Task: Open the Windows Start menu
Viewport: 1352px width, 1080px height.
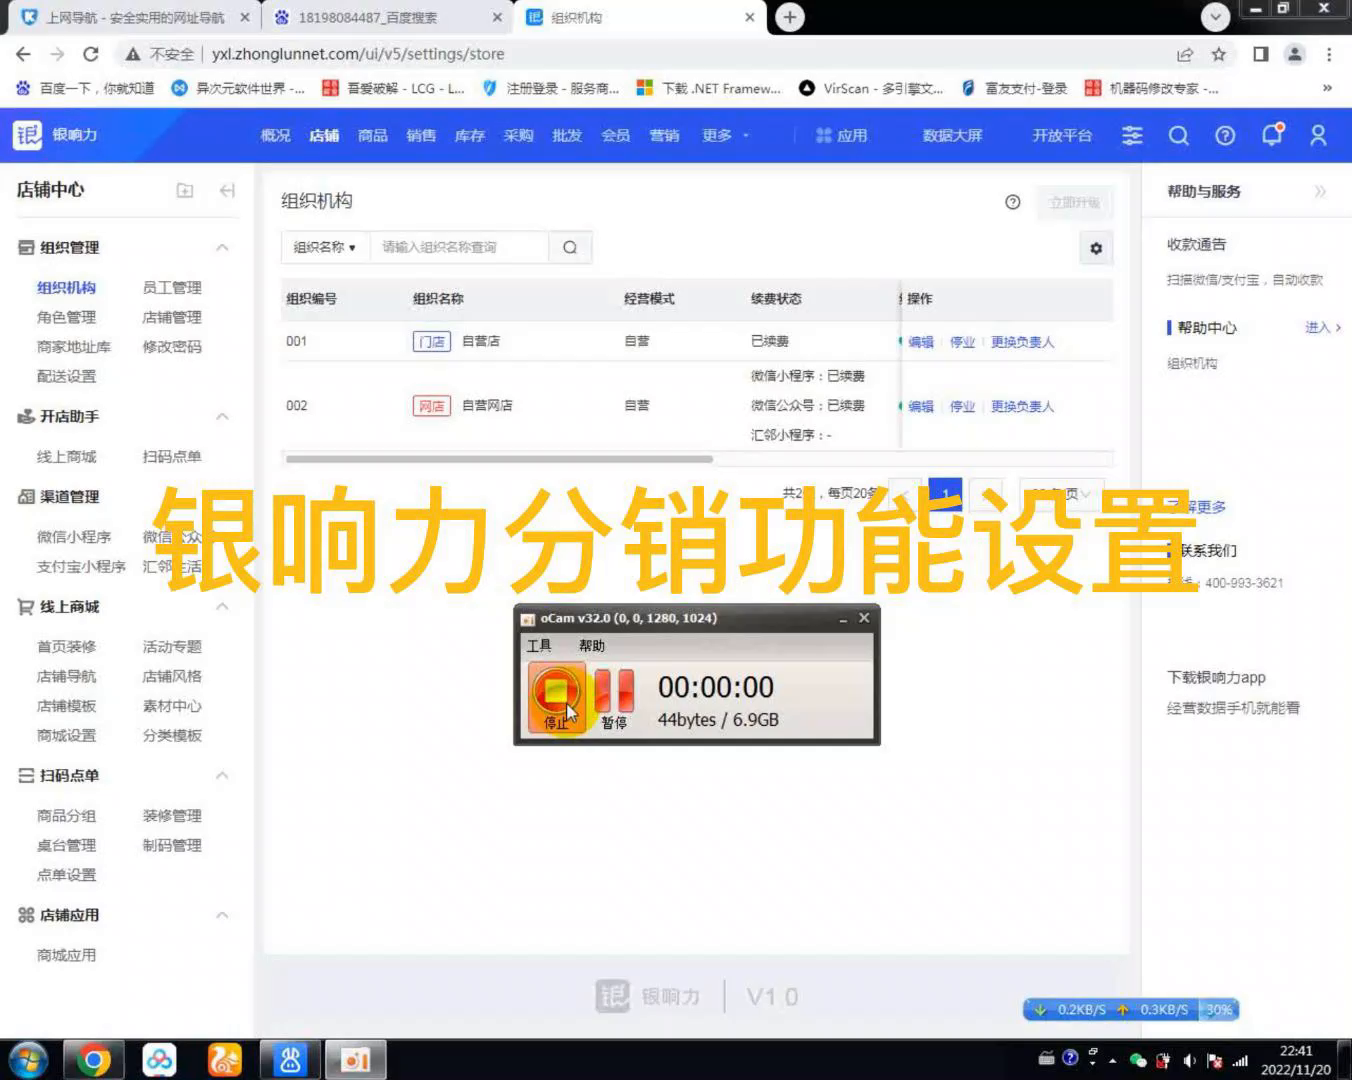Action: coord(28,1060)
